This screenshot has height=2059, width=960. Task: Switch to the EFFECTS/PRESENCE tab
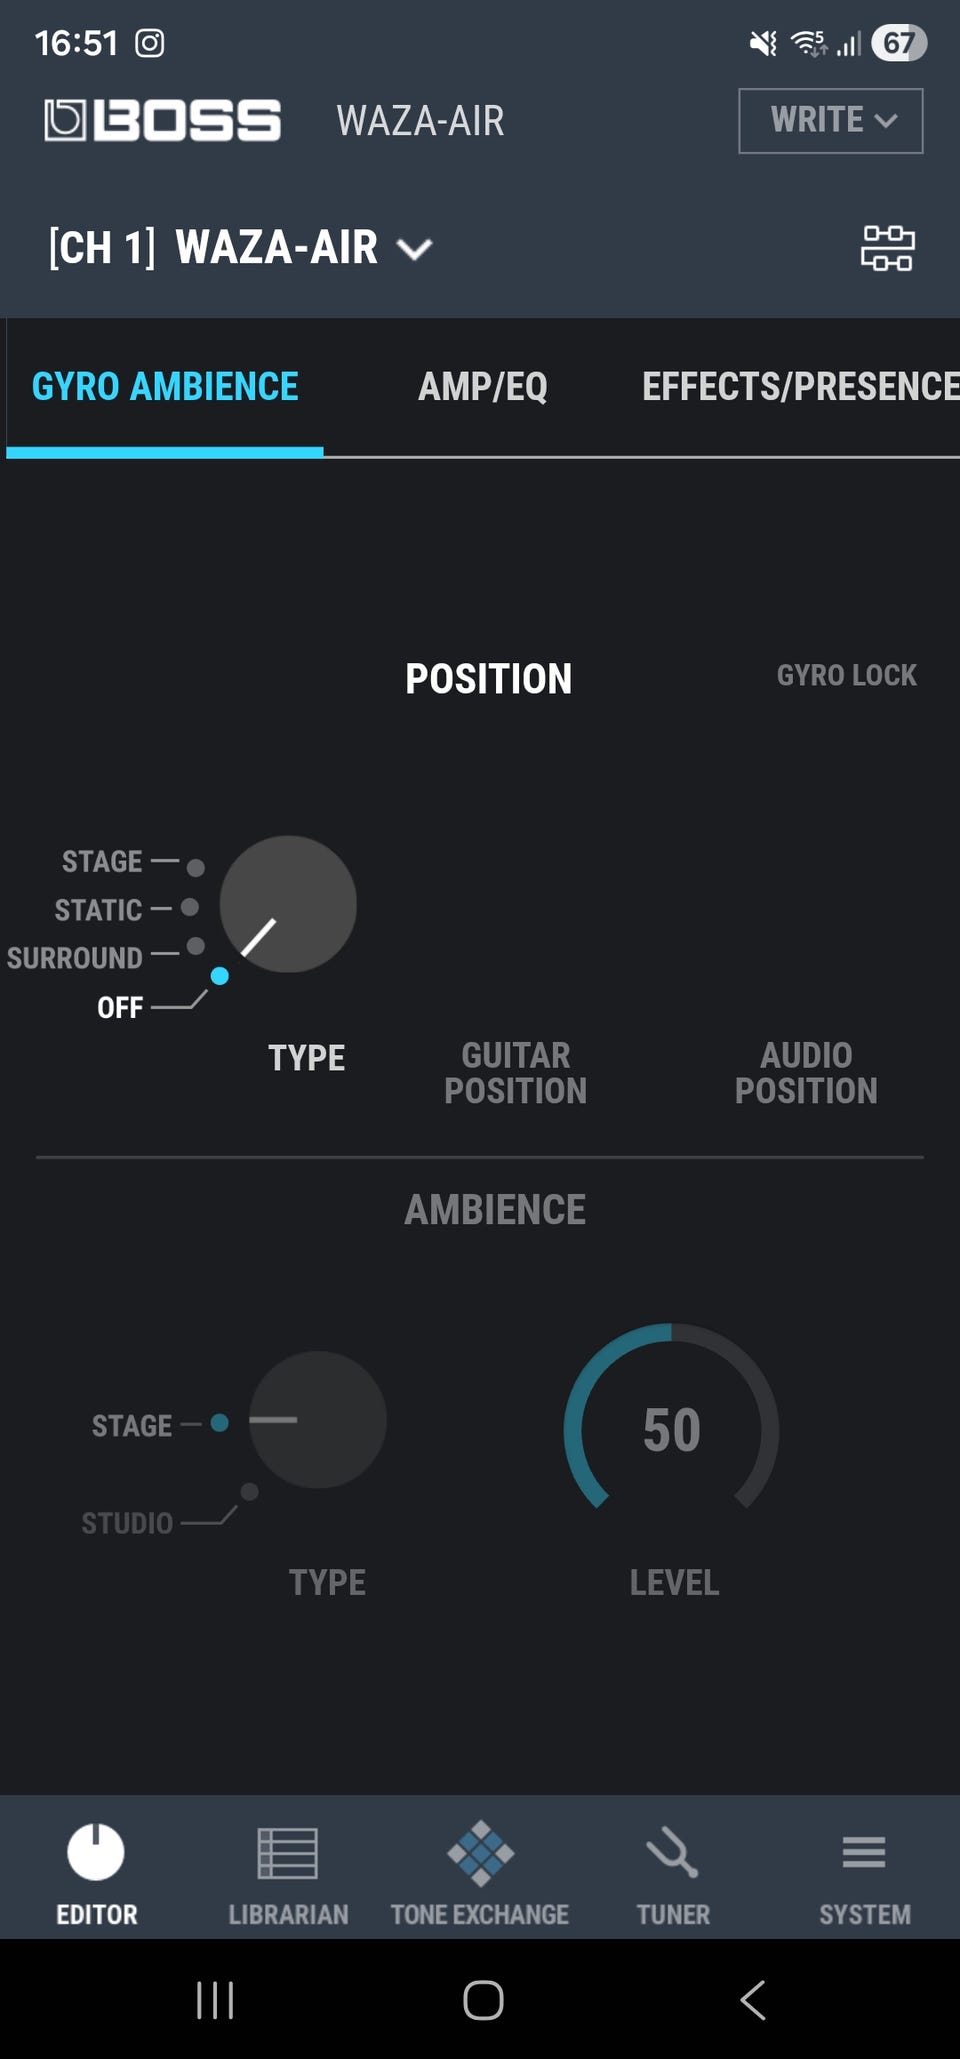800,387
